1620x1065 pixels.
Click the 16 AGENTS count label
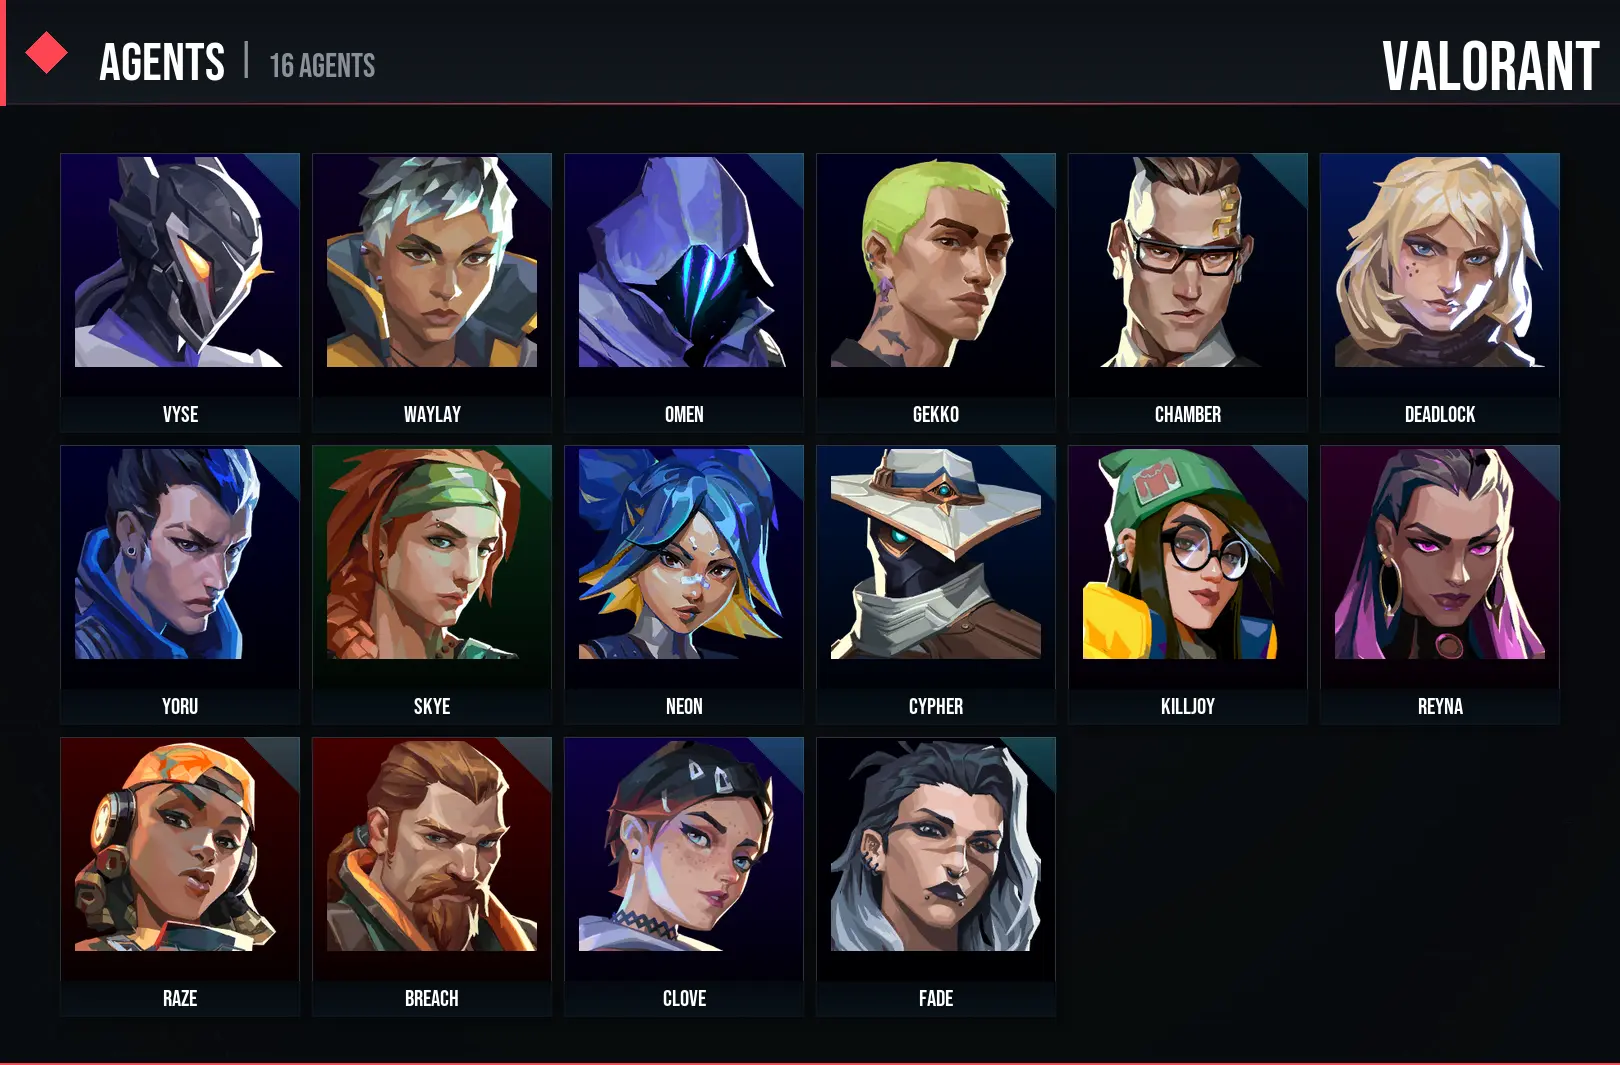(x=322, y=66)
